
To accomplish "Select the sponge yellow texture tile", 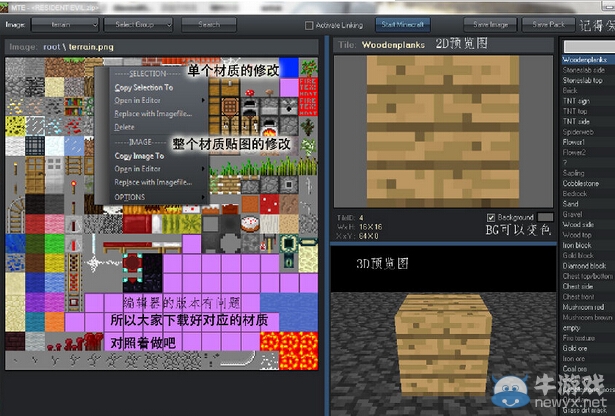I will tap(15, 126).
